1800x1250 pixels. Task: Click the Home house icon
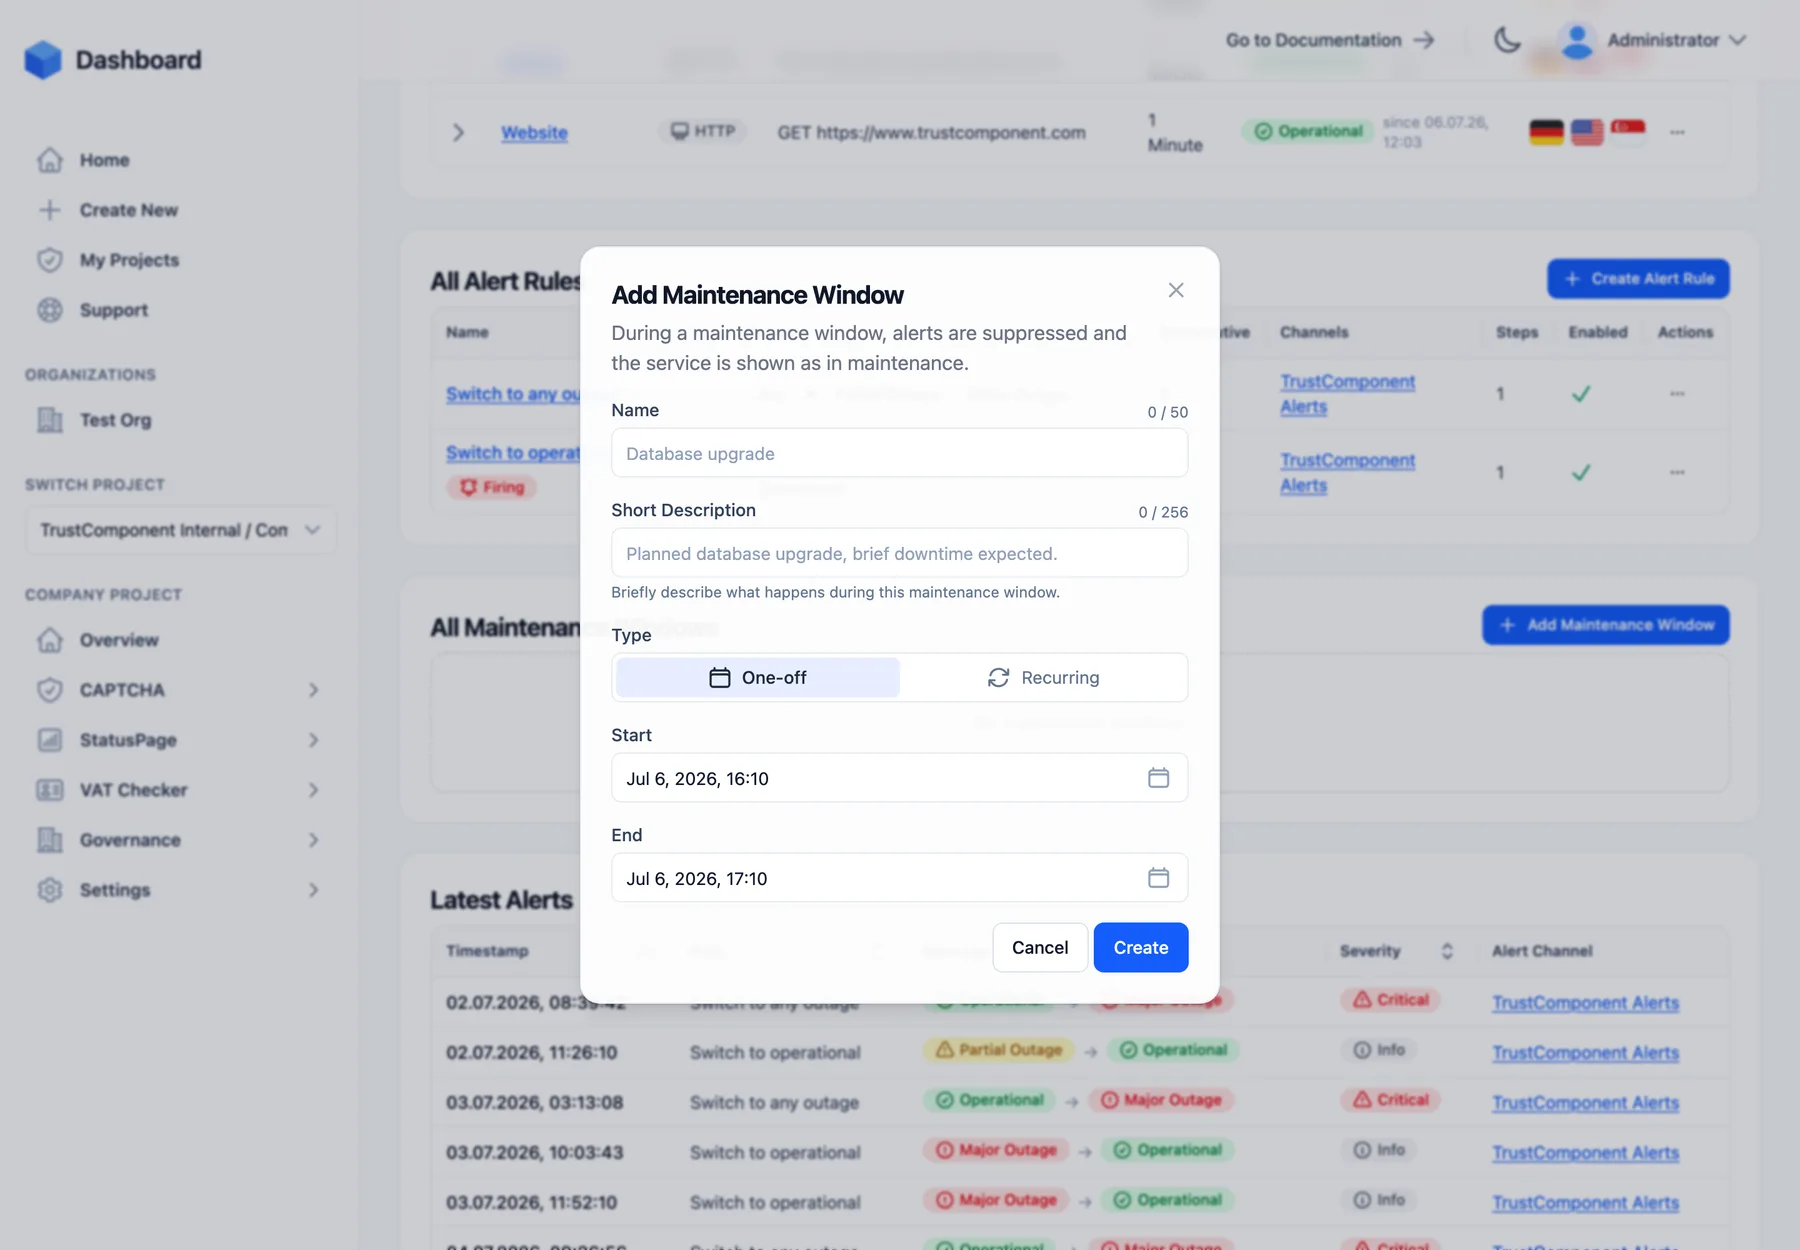pos(50,160)
